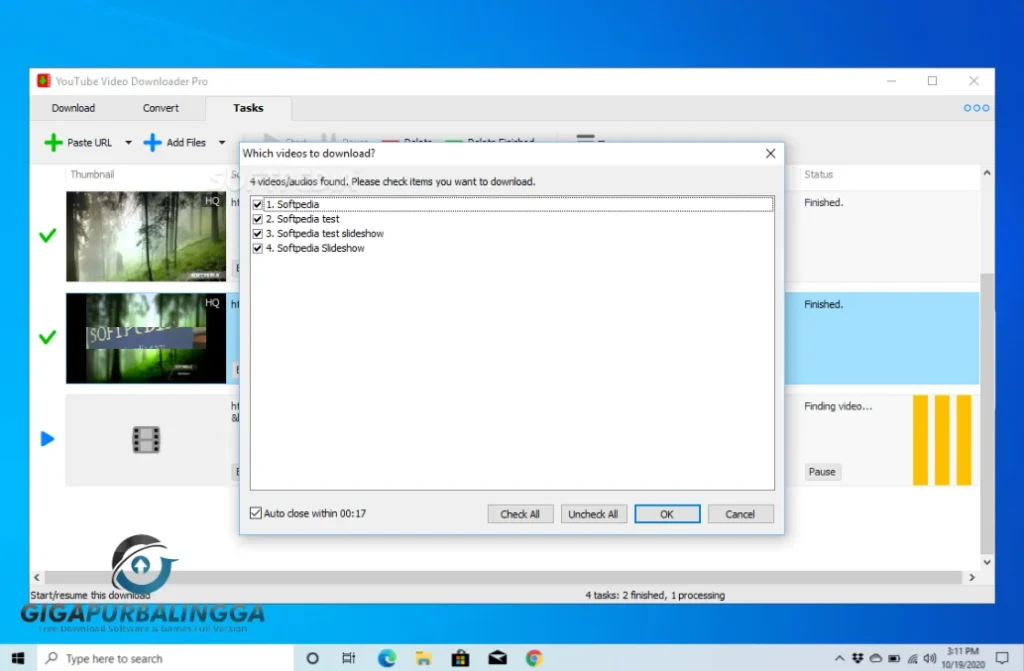Open the Paste URL dropdown arrow
1024x671 pixels.
(129, 142)
